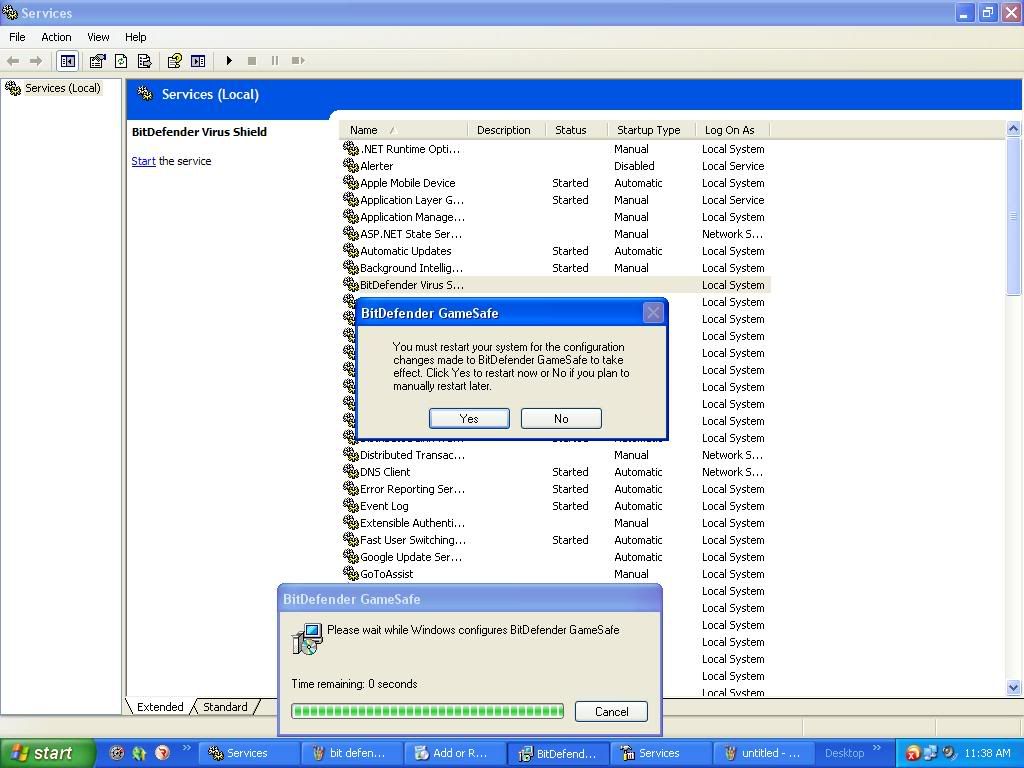The image size is (1024, 768).
Task: Open the File menu
Action: [x=18, y=37]
